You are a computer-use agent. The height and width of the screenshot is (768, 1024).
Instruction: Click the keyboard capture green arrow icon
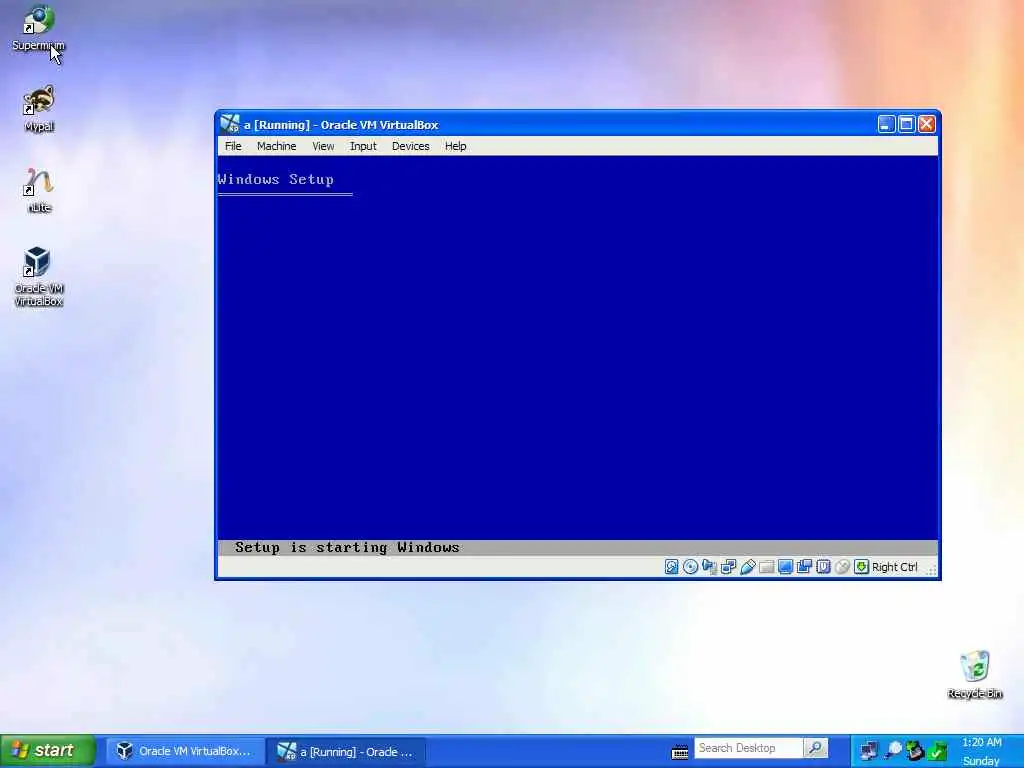pyautogui.click(x=861, y=567)
